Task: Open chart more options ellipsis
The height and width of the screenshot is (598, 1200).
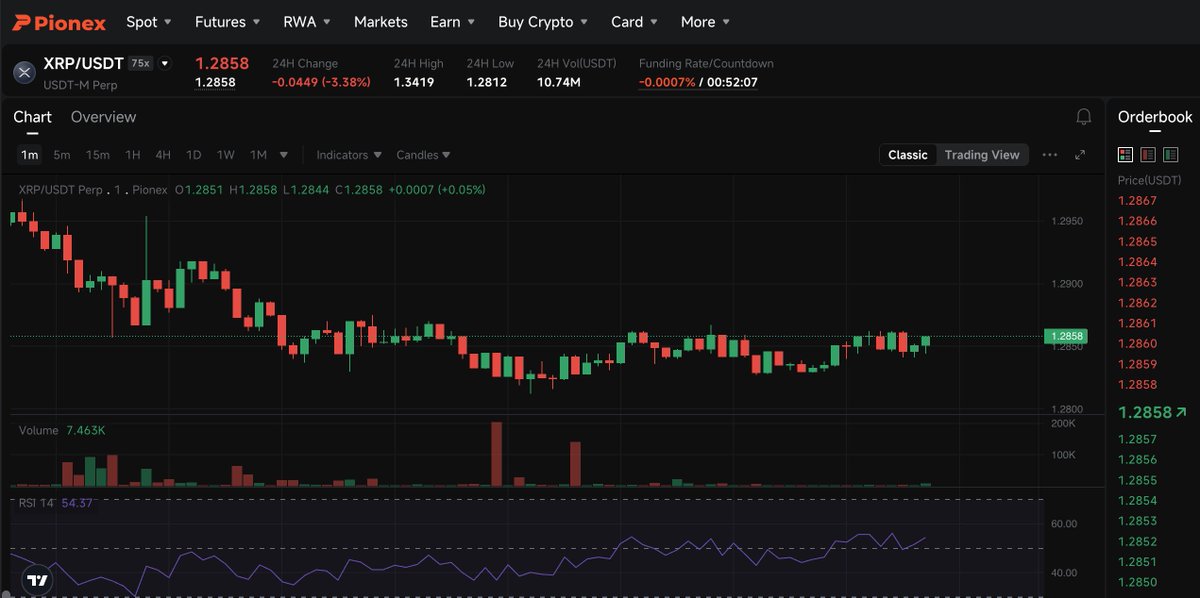Action: (1049, 155)
